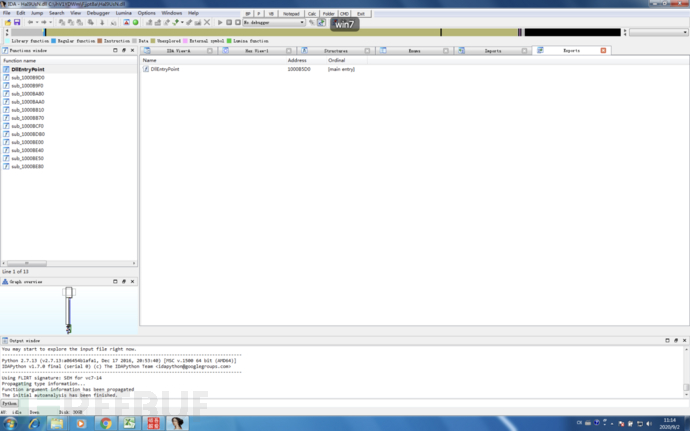This screenshot has width=690, height=431.
Task: Select sub_10008C70 in the Functions window
Action: [28, 126]
